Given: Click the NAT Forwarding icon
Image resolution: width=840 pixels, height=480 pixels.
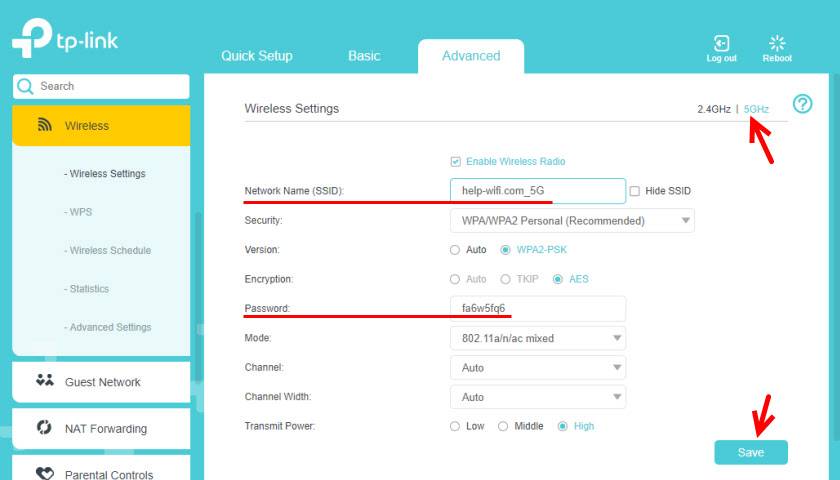Looking at the screenshot, I should pos(44,428).
